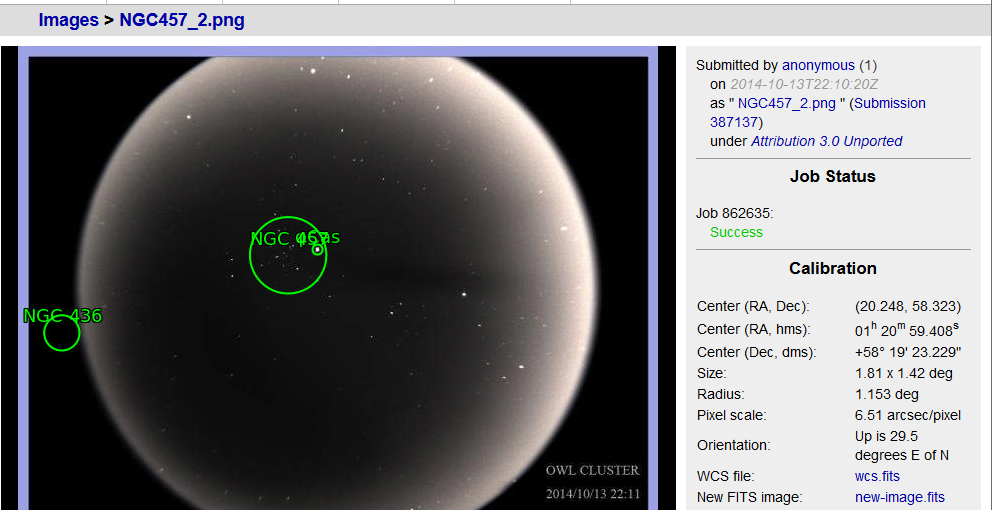Select the orientation value Up is 29.5 degrees
This screenshot has width=992, height=510.
coord(902,445)
